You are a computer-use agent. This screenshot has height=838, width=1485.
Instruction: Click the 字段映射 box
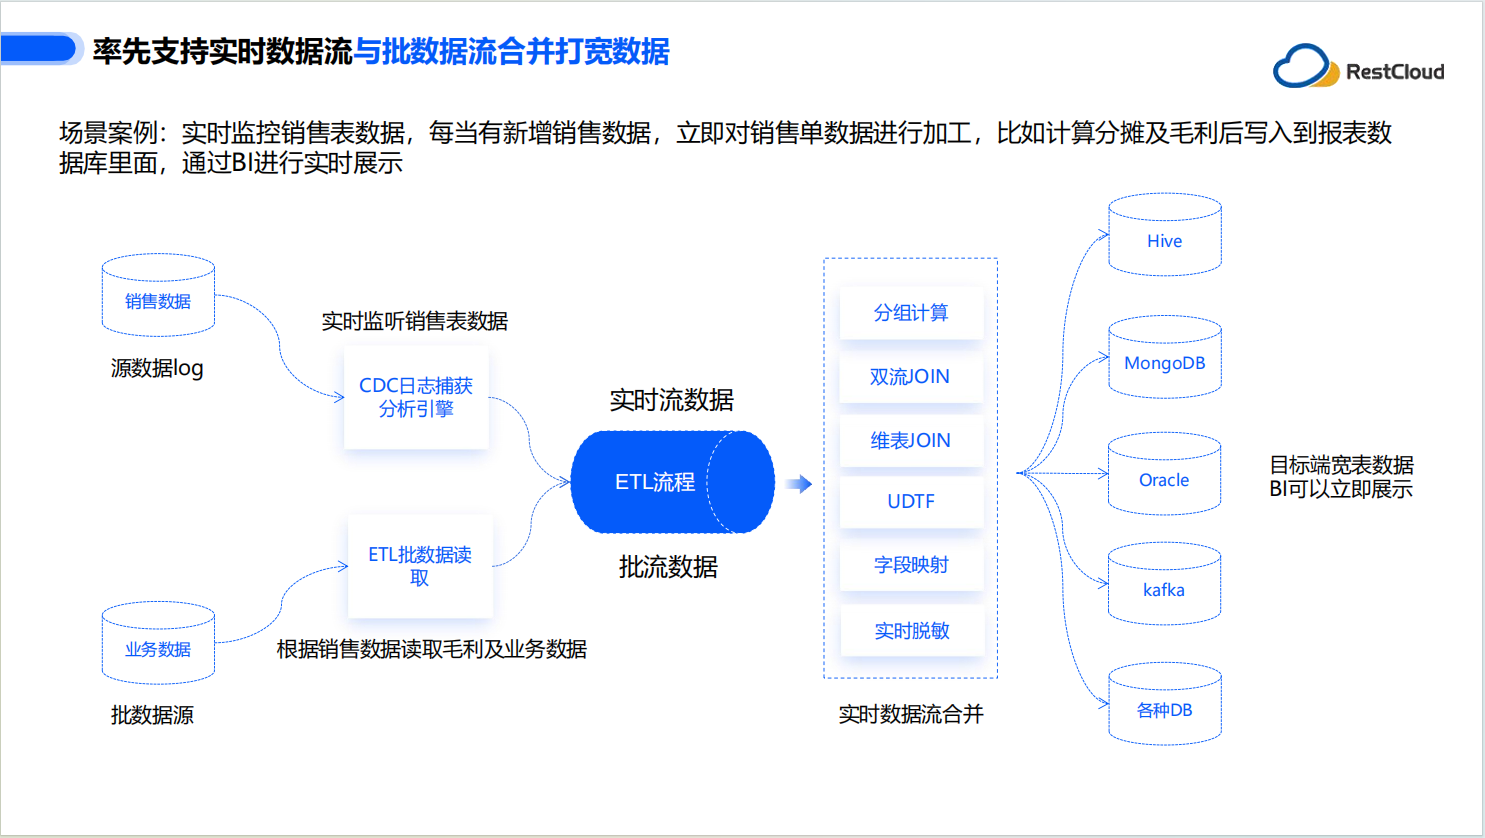tap(911, 565)
